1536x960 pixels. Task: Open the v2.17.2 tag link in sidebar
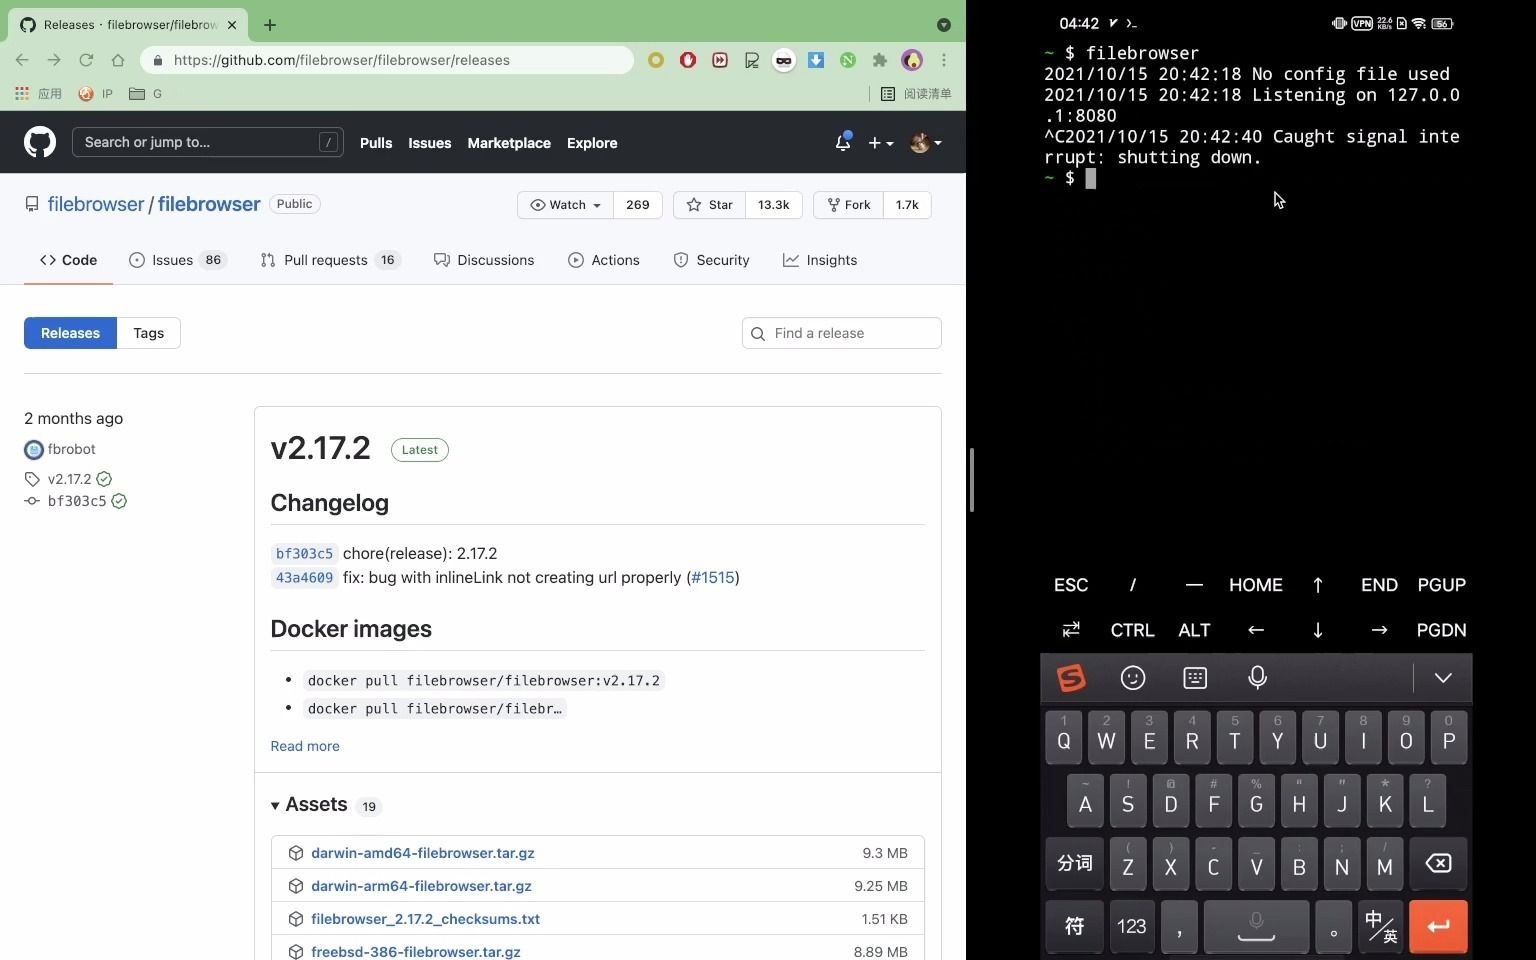coord(69,479)
